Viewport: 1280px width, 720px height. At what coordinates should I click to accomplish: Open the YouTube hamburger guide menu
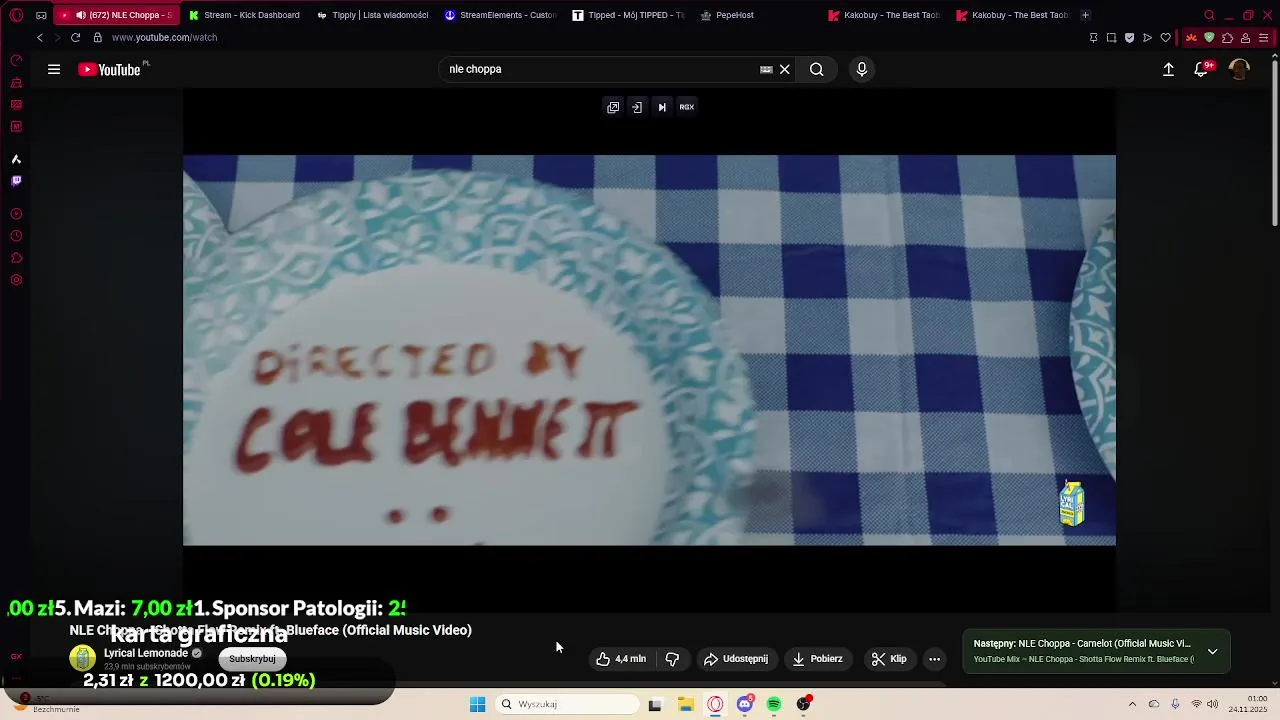[54, 69]
